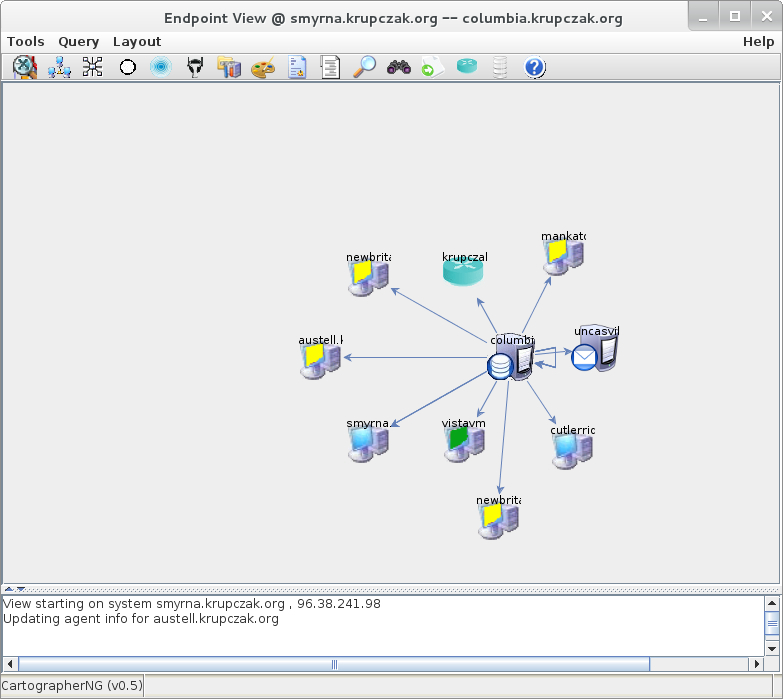Open the Query menu
Viewport: 783px width, 699px height.
78,41
